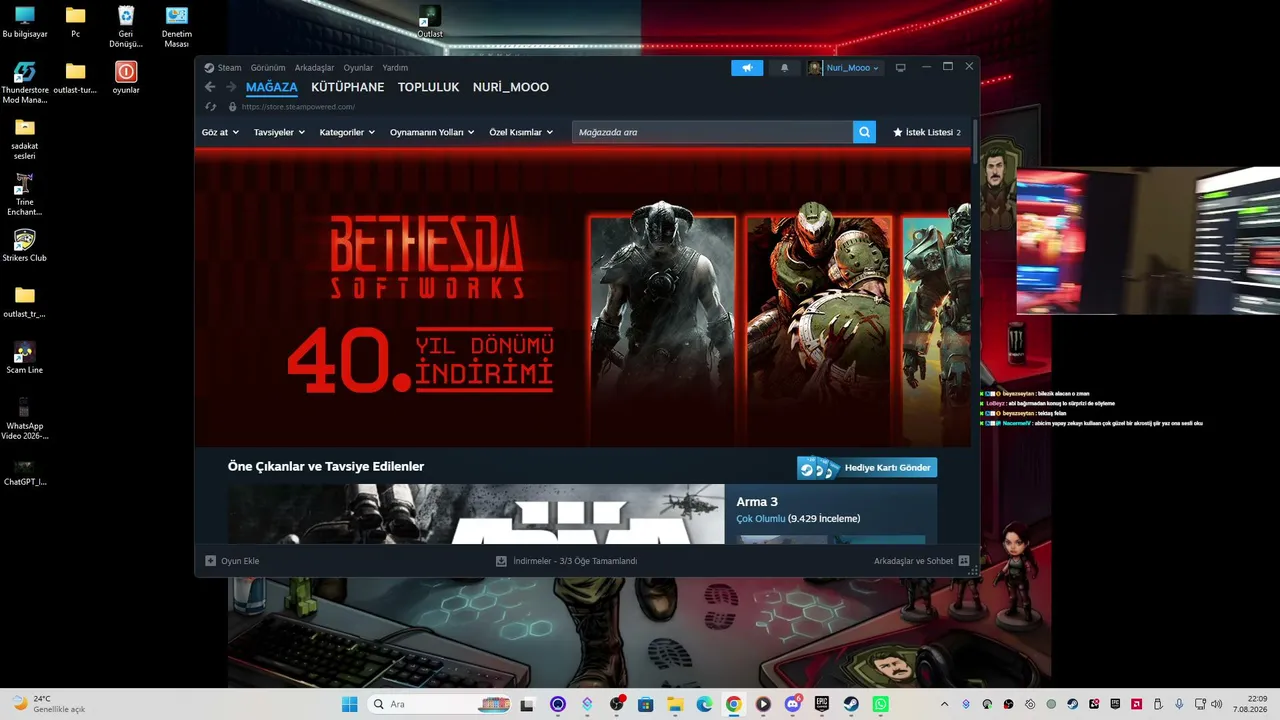
Task: Reload the Steam store page
Action: [210, 107]
